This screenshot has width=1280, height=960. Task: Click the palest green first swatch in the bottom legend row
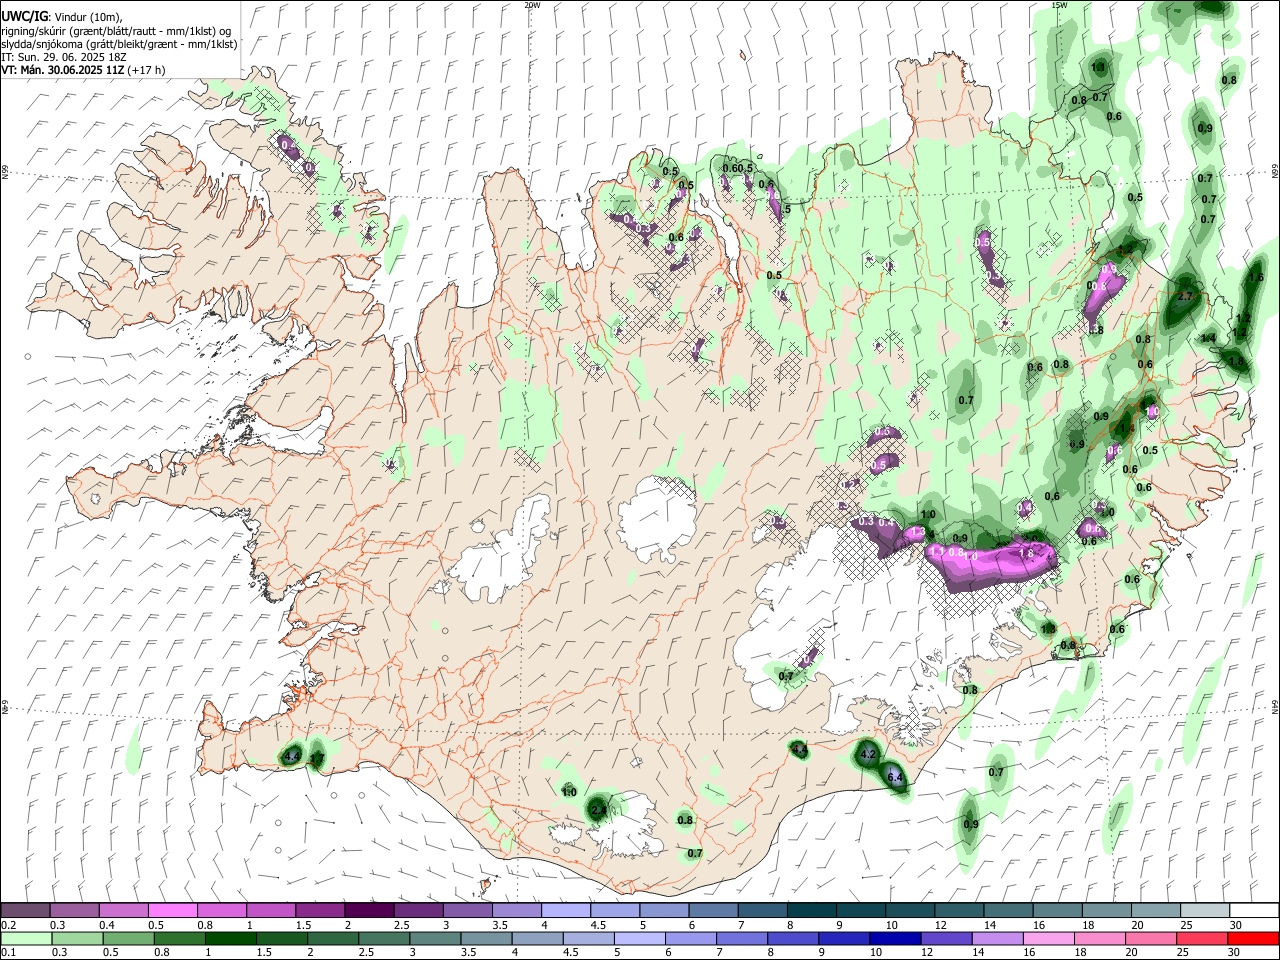click(26, 938)
